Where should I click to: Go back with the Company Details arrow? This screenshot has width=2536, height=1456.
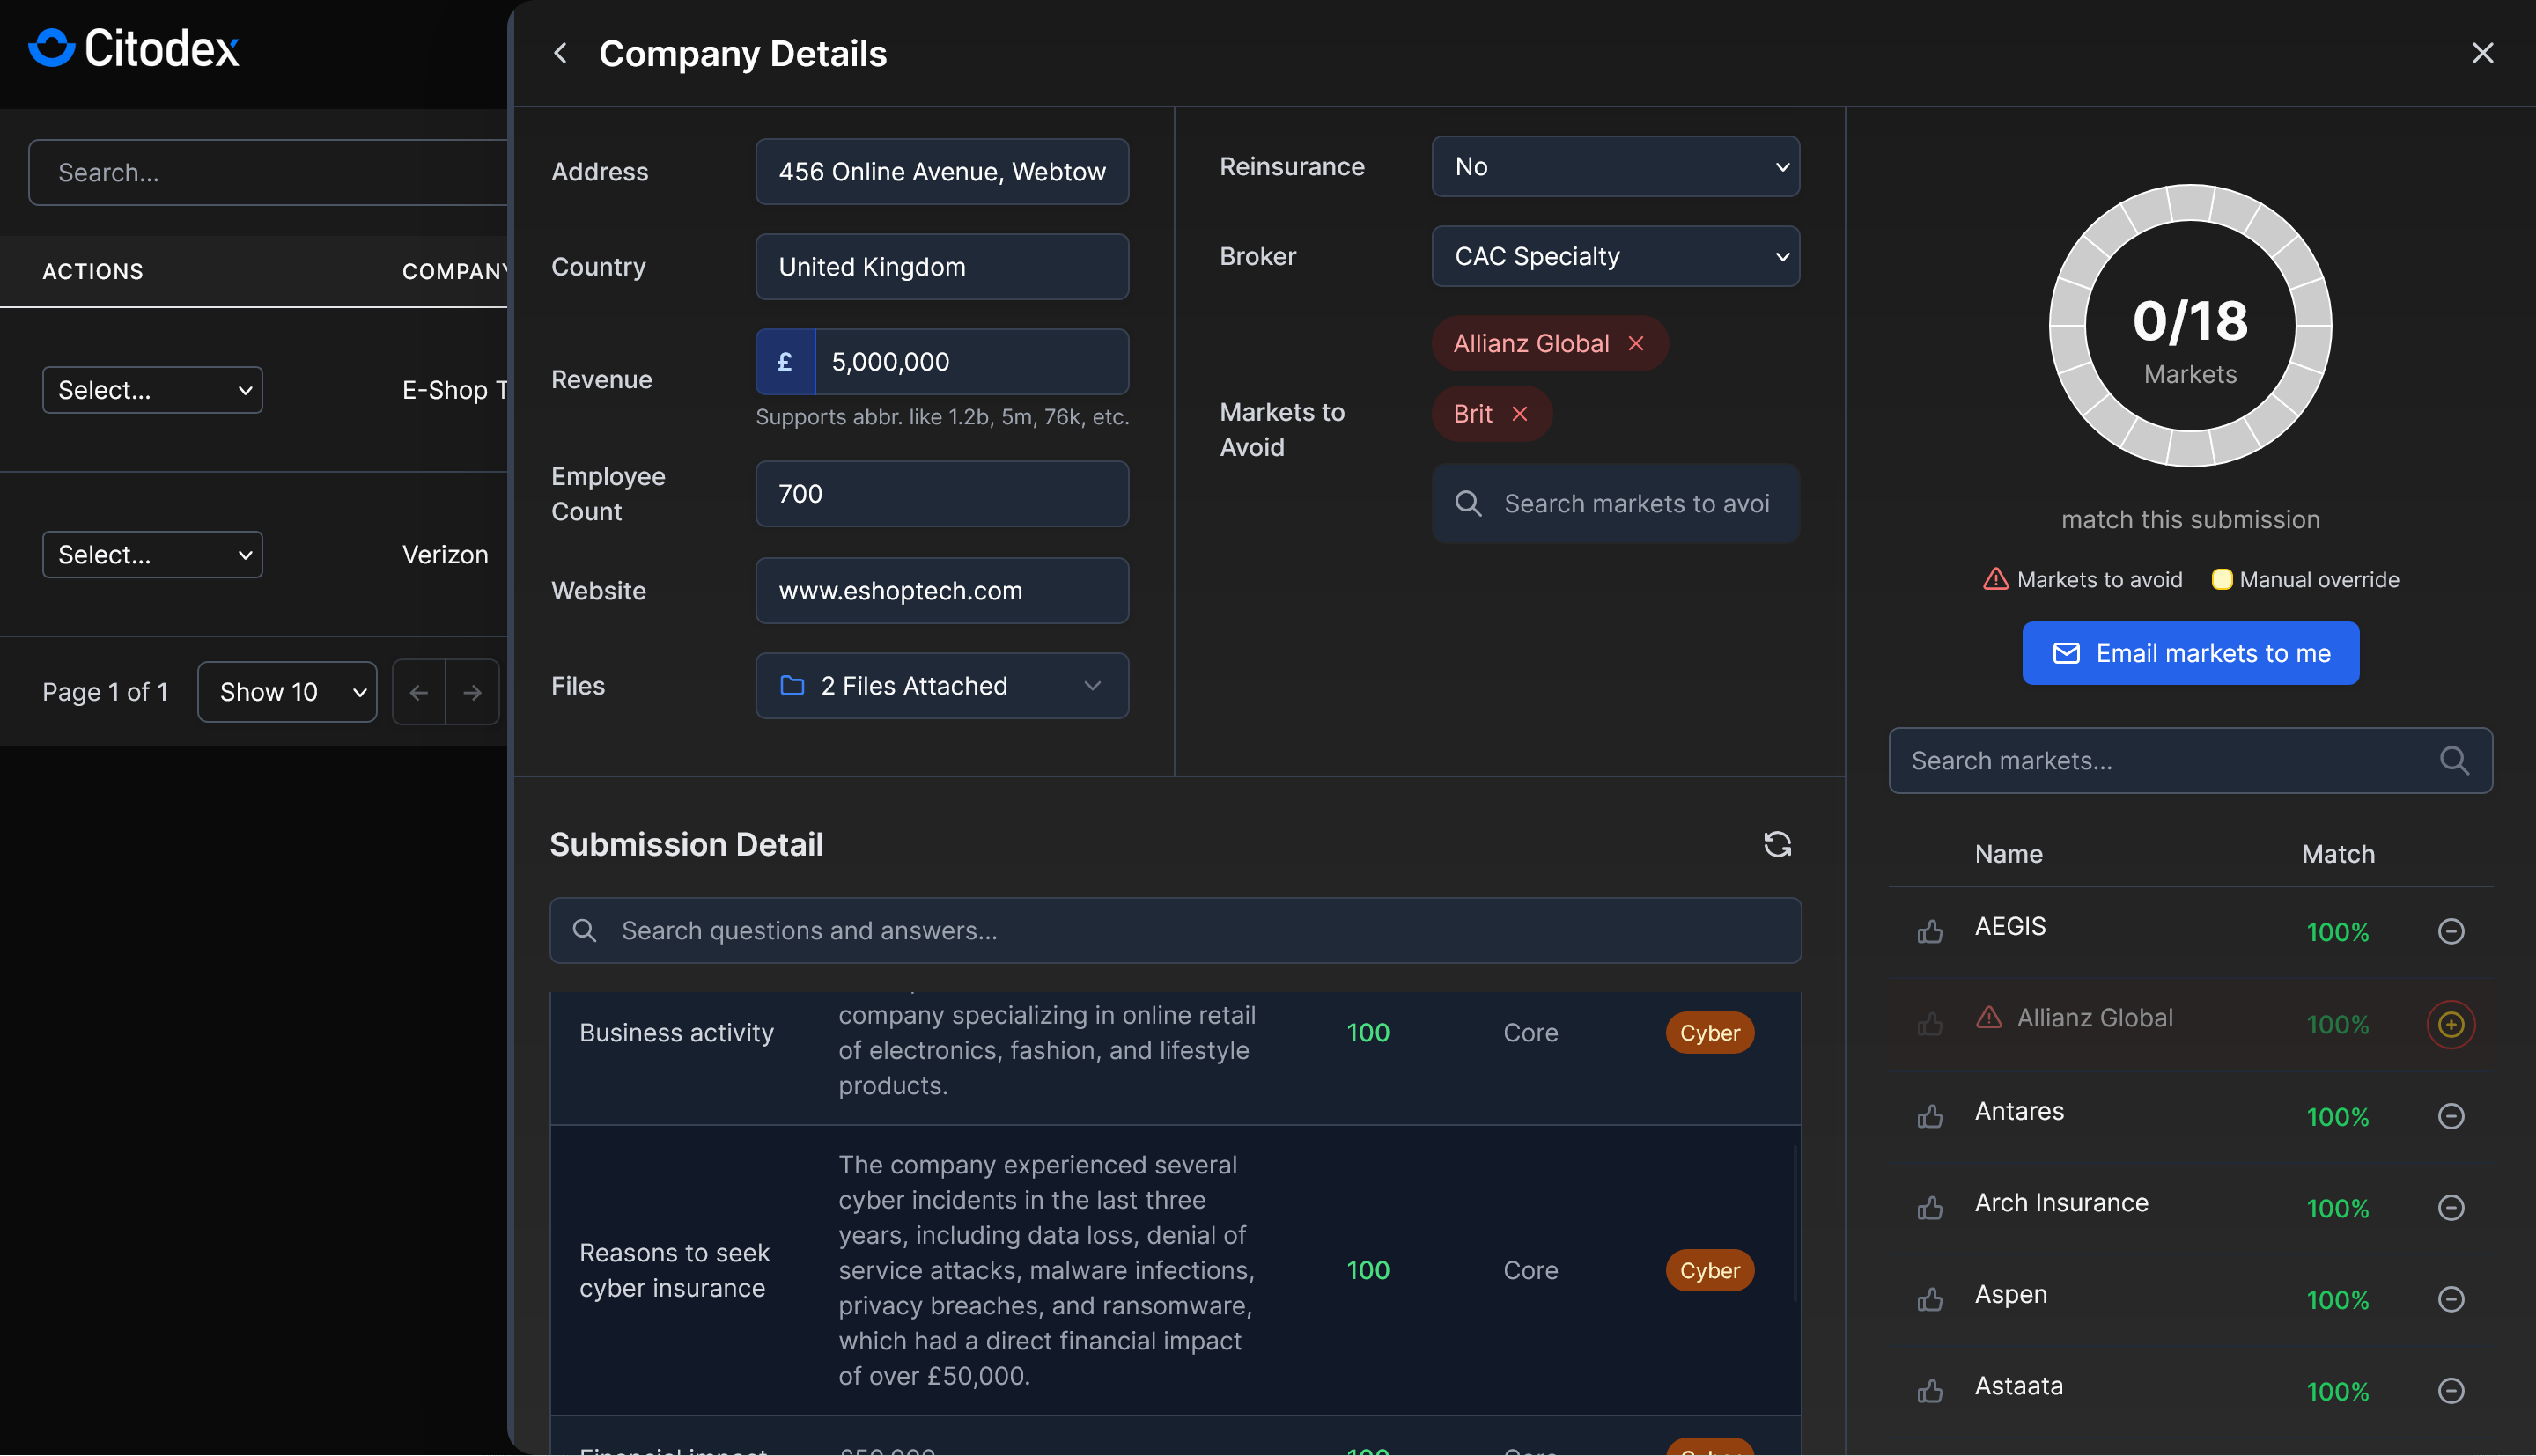561,53
